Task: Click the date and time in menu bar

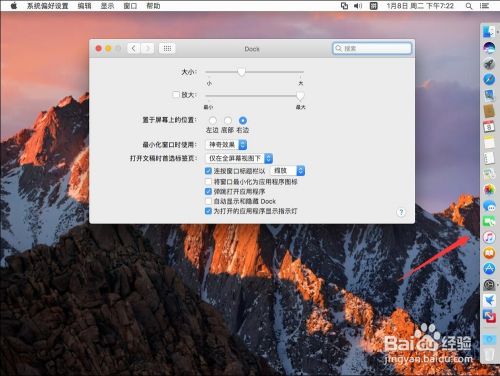Action: click(420, 6)
